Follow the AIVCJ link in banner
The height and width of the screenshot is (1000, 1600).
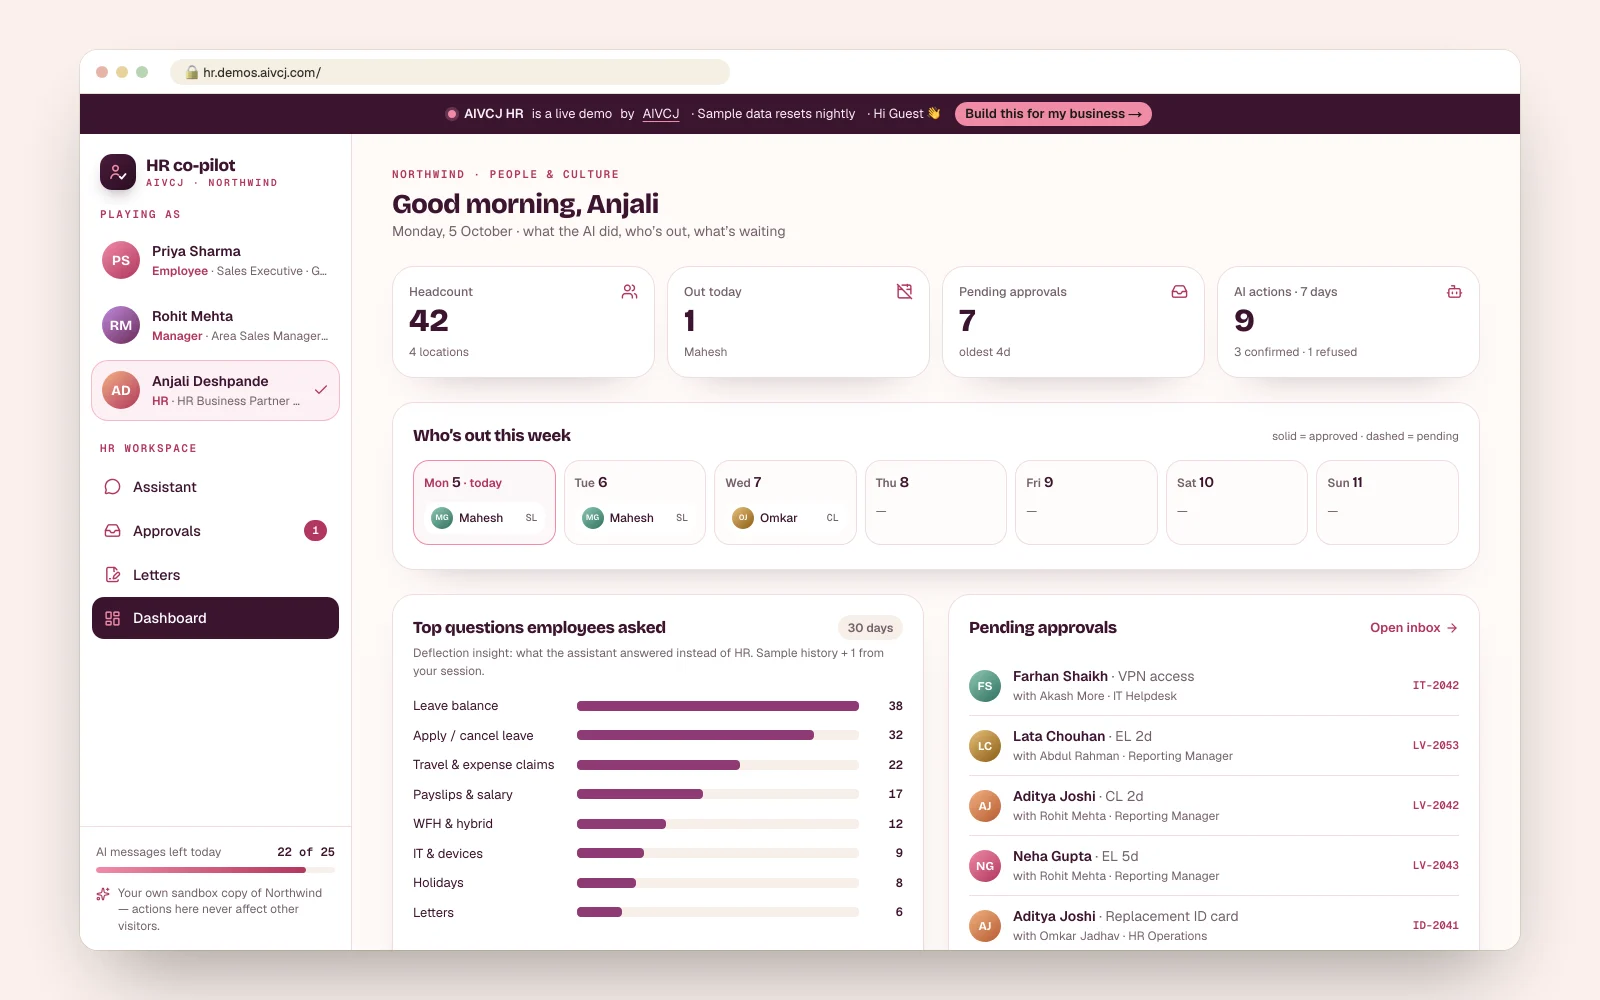coord(661,114)
